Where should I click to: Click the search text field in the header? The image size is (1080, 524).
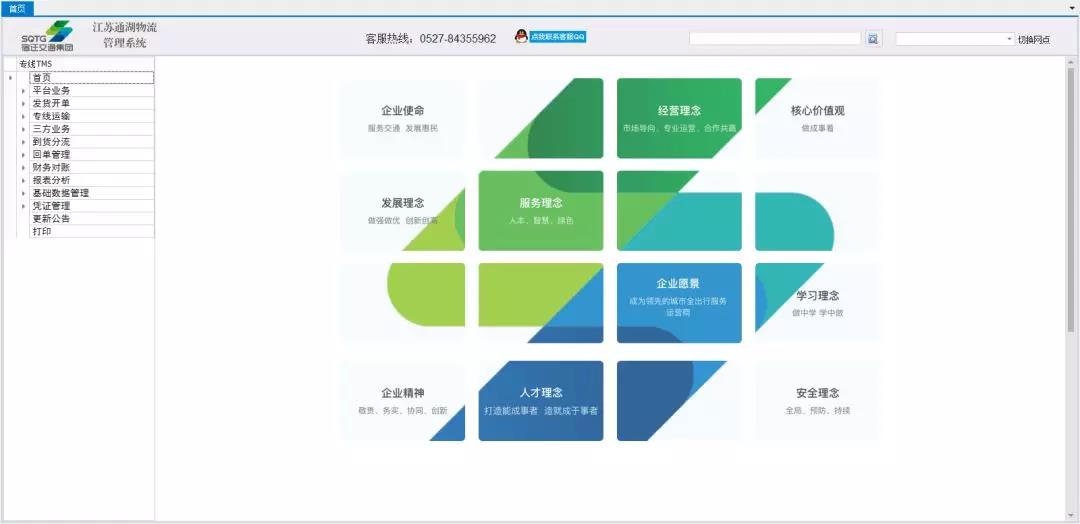point(775,39)
